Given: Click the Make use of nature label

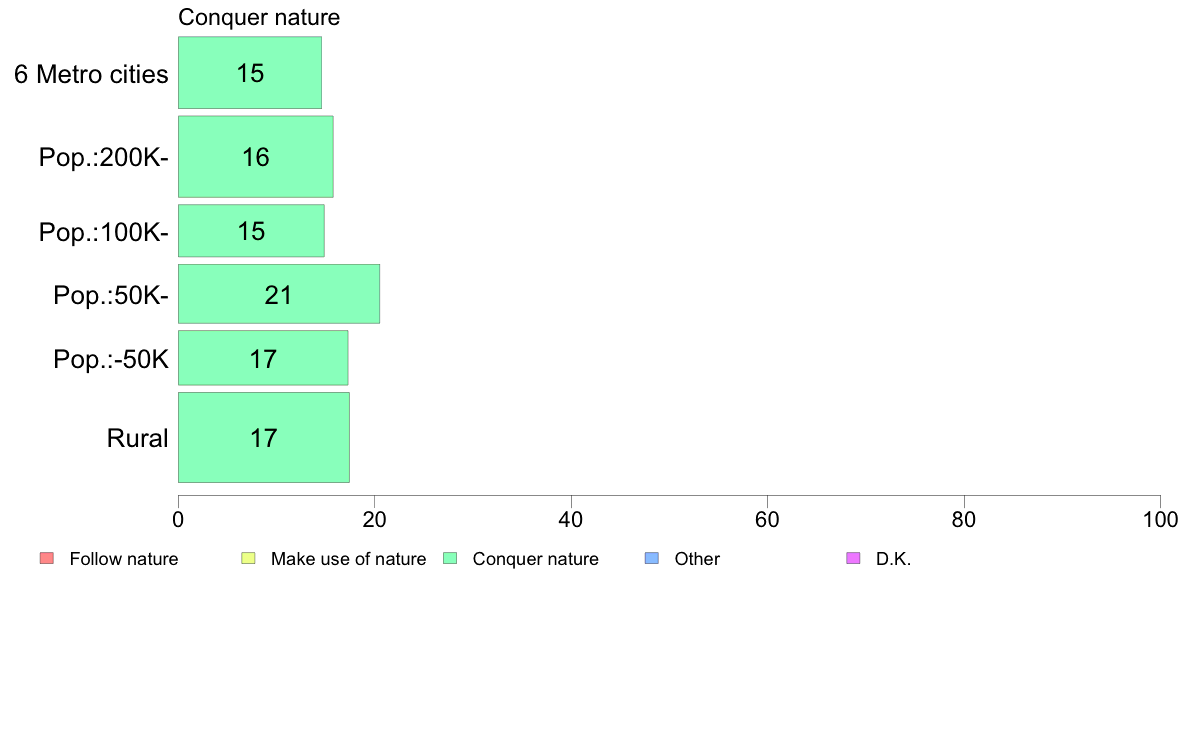Looking at the screenshot, I should pos(349,559).
